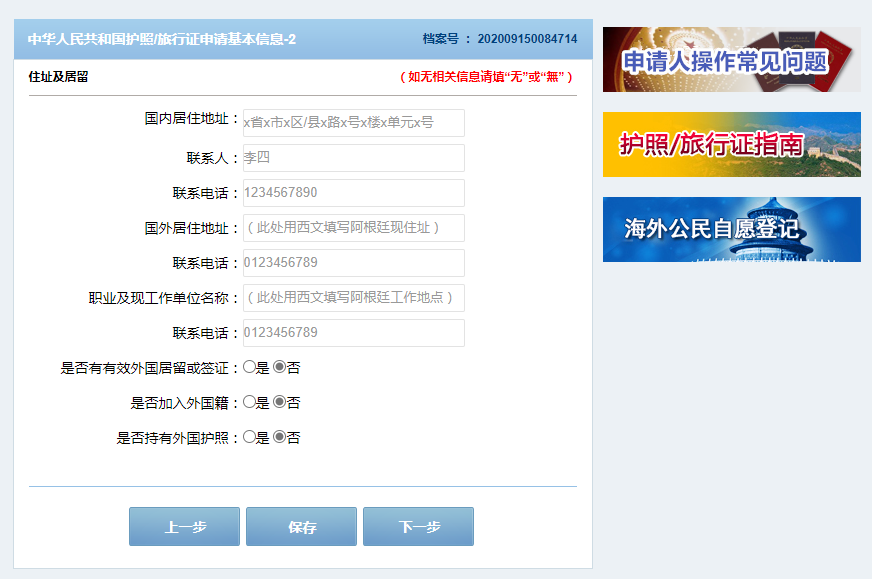
Task: Click the 国内居住地址 address input field
Action: pos(353,122)
